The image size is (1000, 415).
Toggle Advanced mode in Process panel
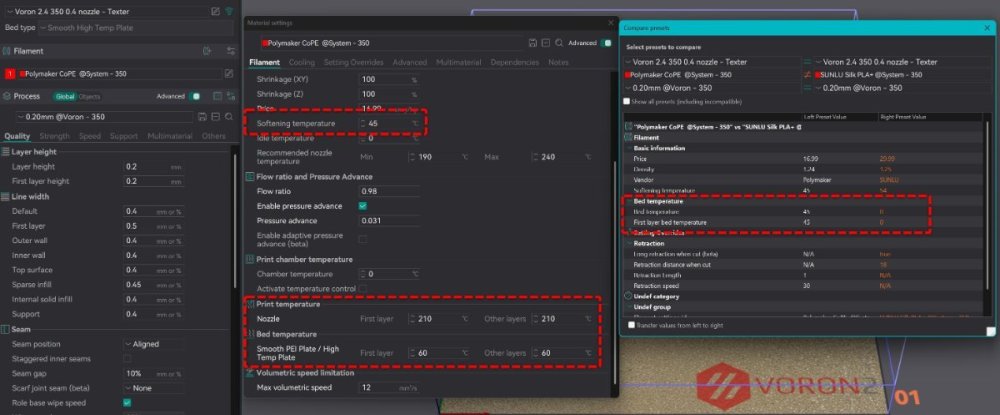(x=195, y=96)
